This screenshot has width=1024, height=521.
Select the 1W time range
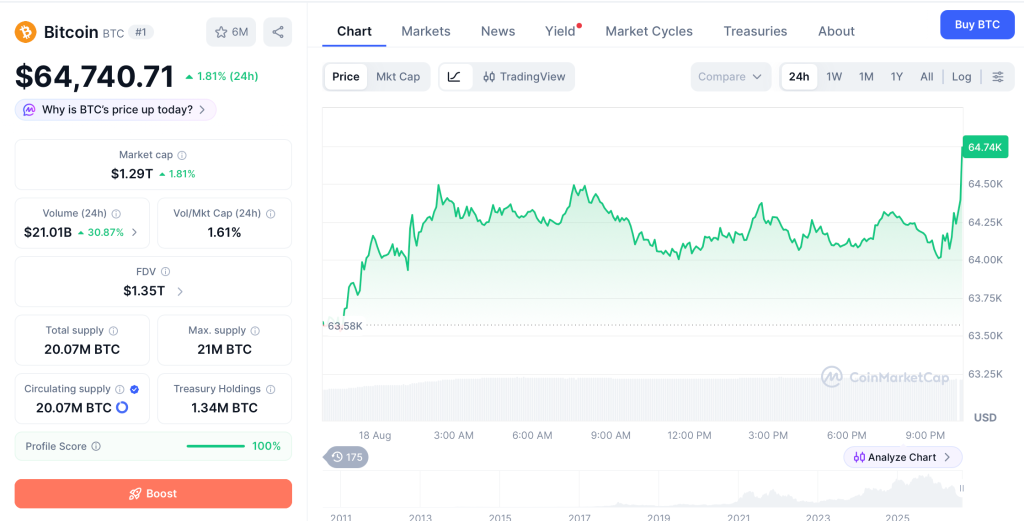(x=834, y=76)
